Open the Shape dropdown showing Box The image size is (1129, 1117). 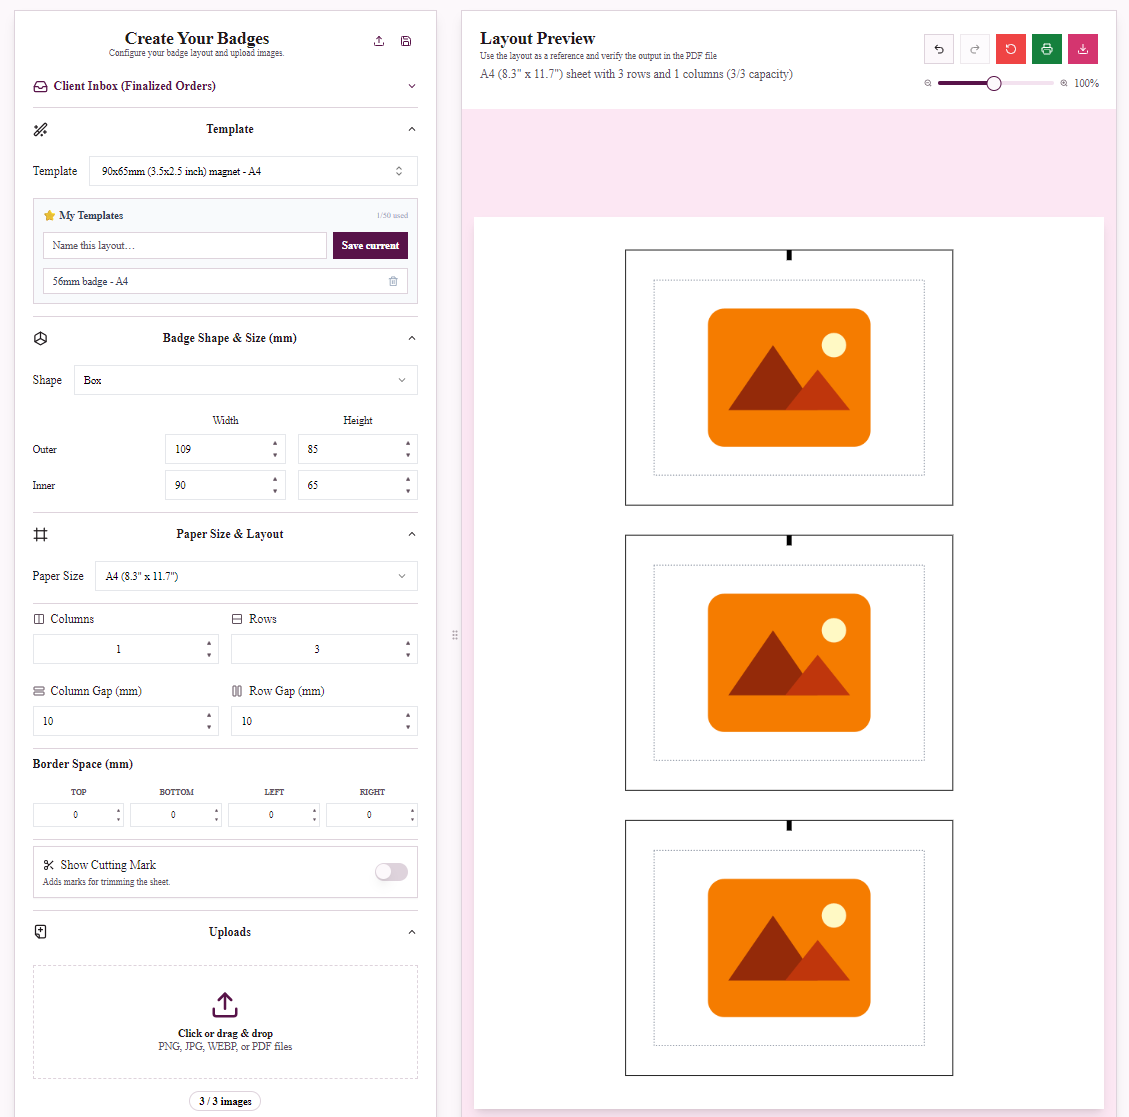point(246,380)
